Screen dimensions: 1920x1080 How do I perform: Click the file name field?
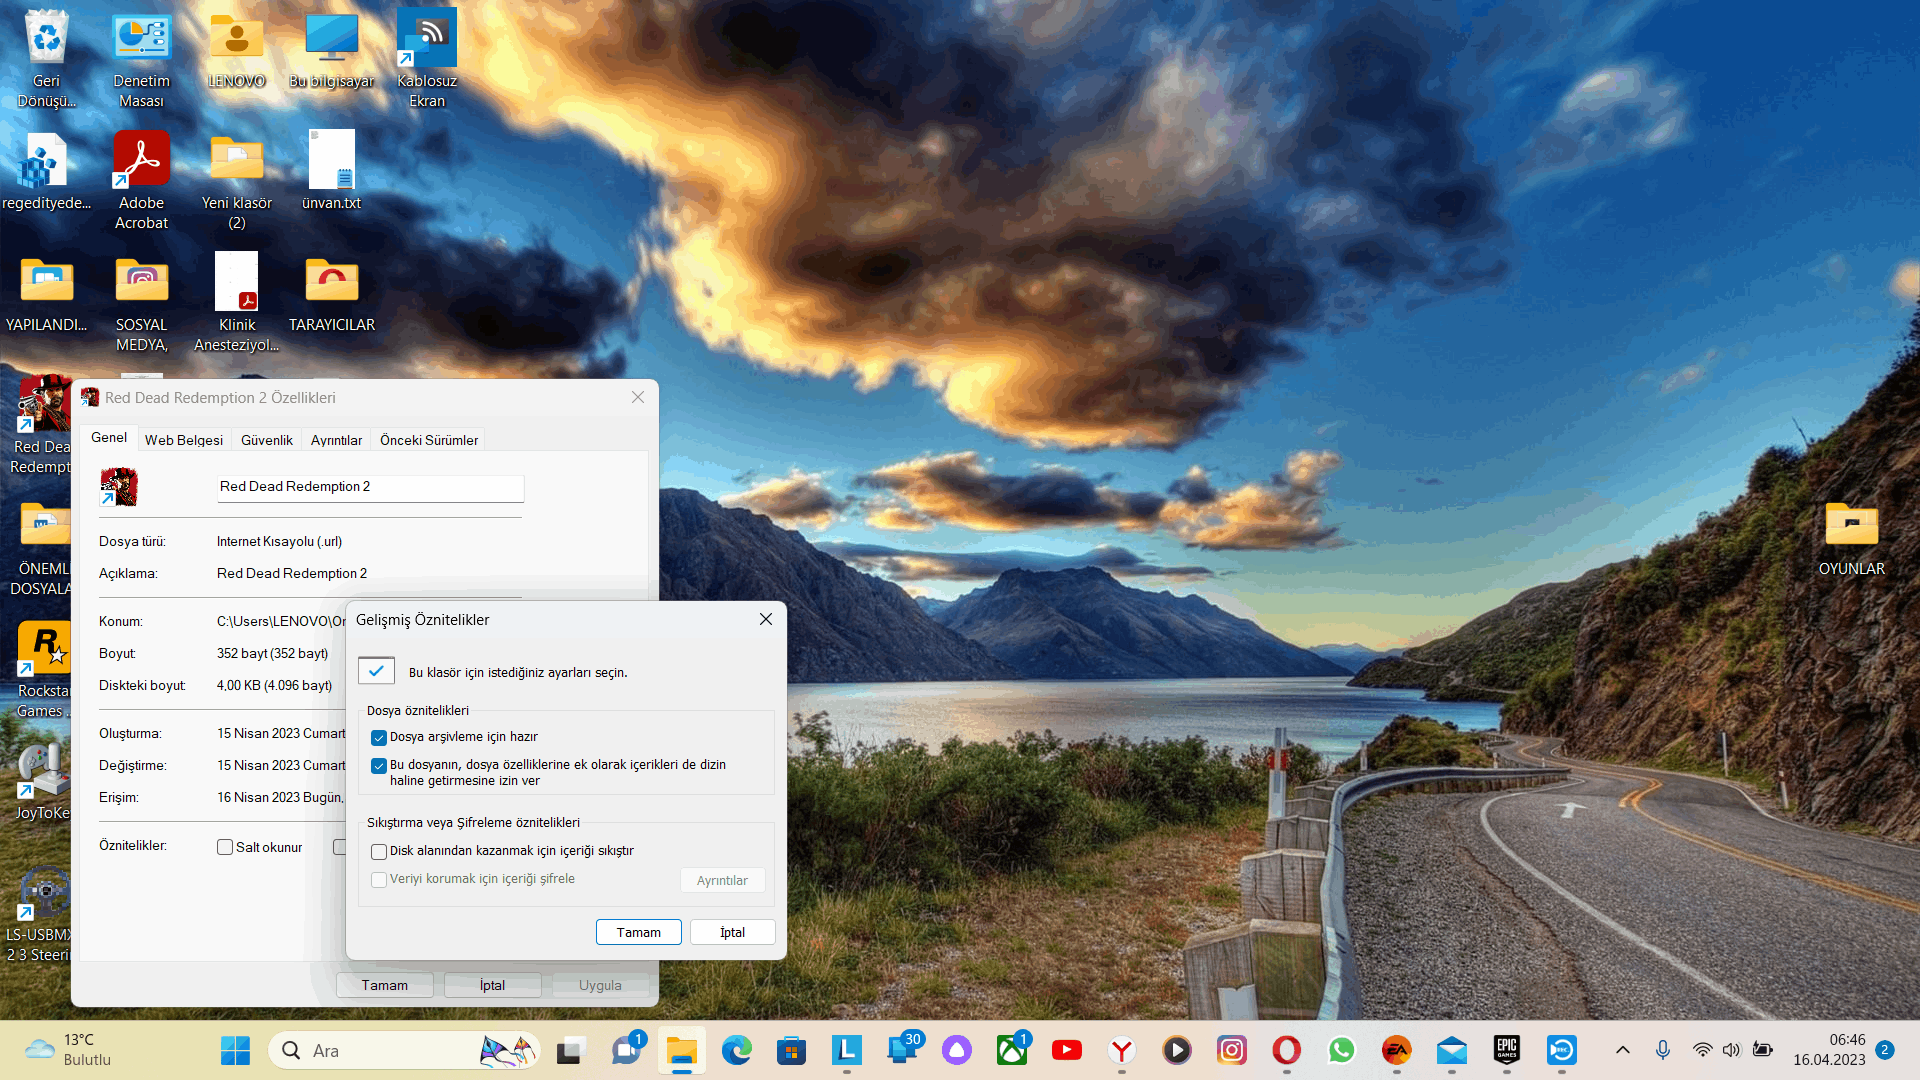pos(371,487)
